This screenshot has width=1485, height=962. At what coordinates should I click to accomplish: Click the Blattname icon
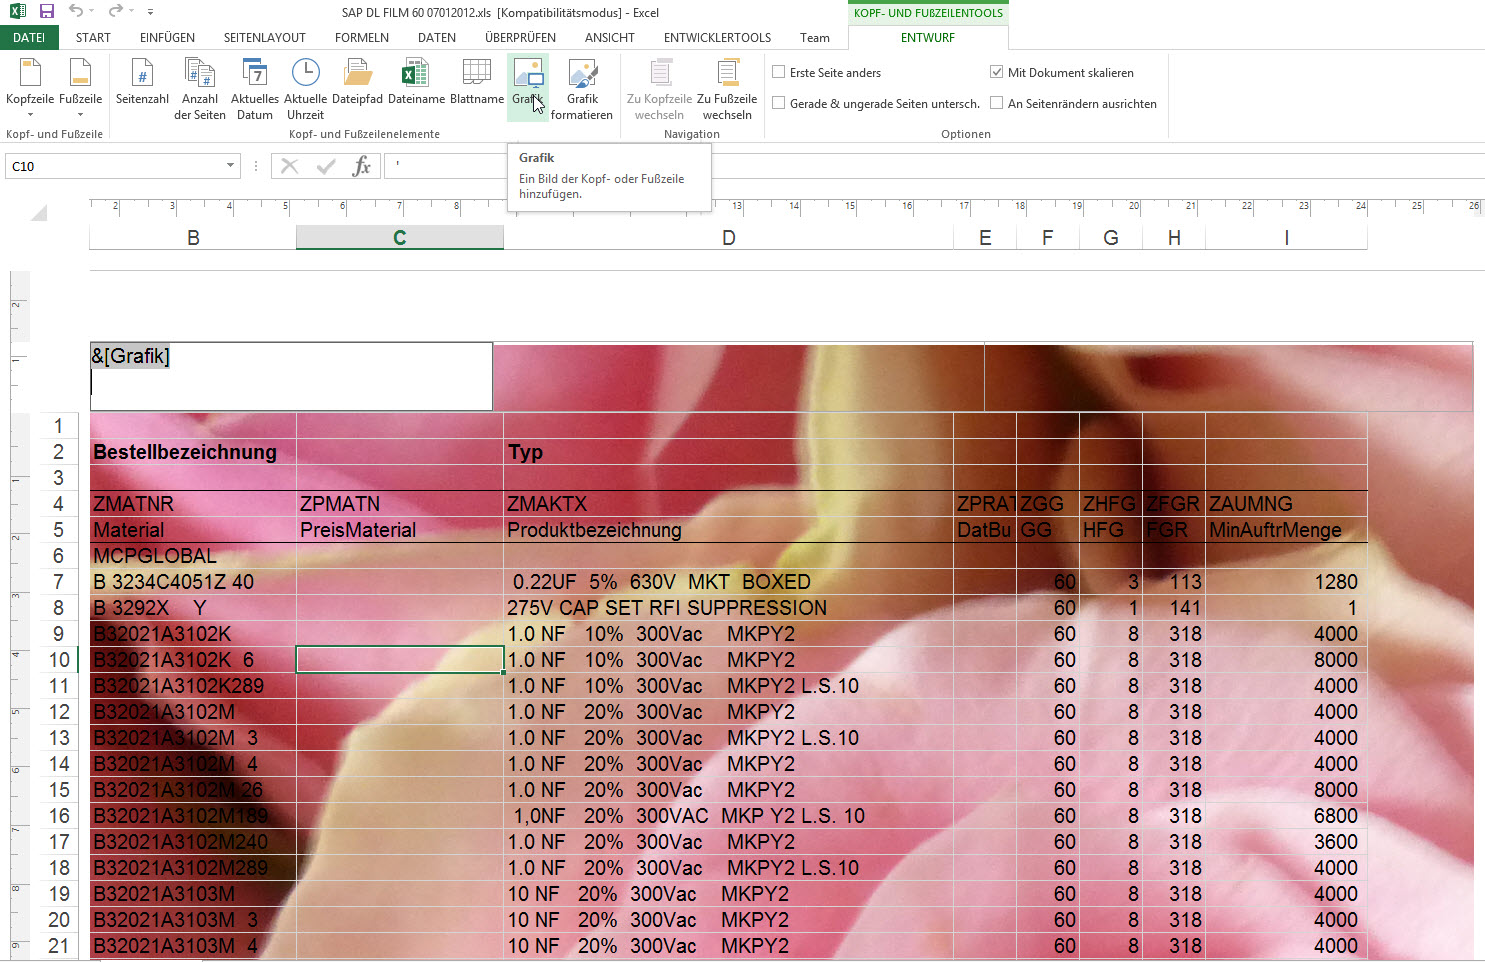pos(476,75)
